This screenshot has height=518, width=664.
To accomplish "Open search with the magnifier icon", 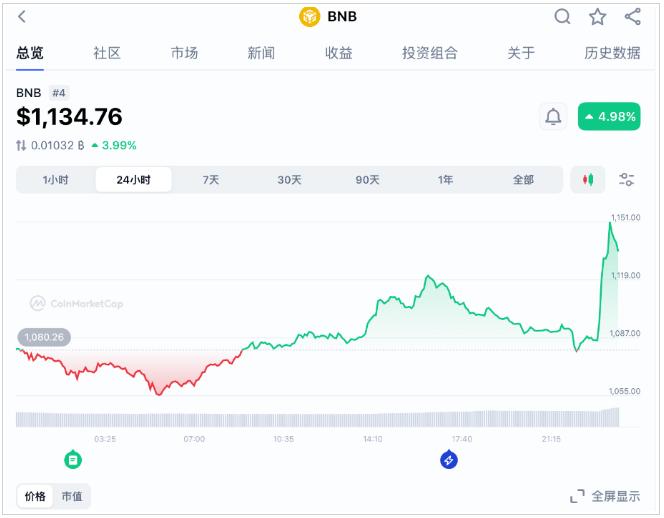I will tap(563, 17).
